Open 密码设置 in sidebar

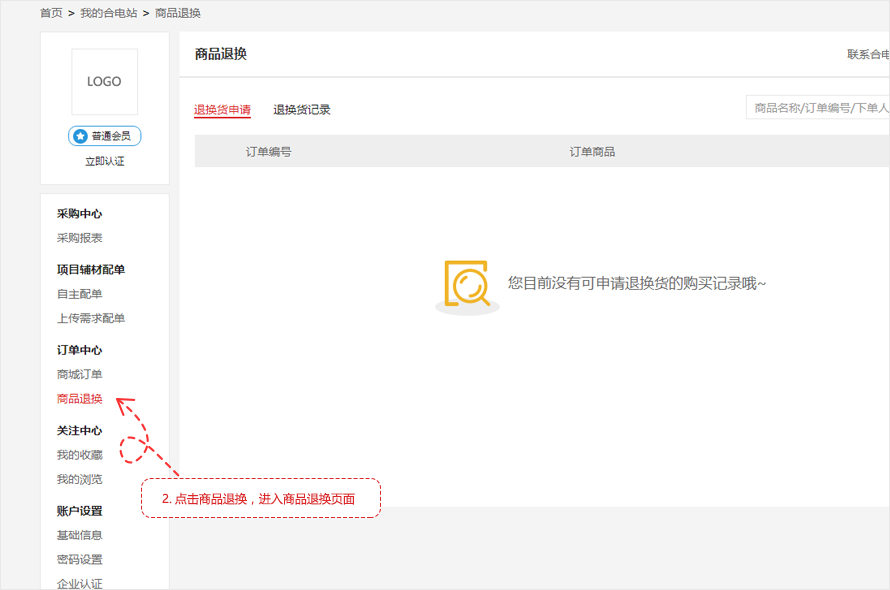80,559
